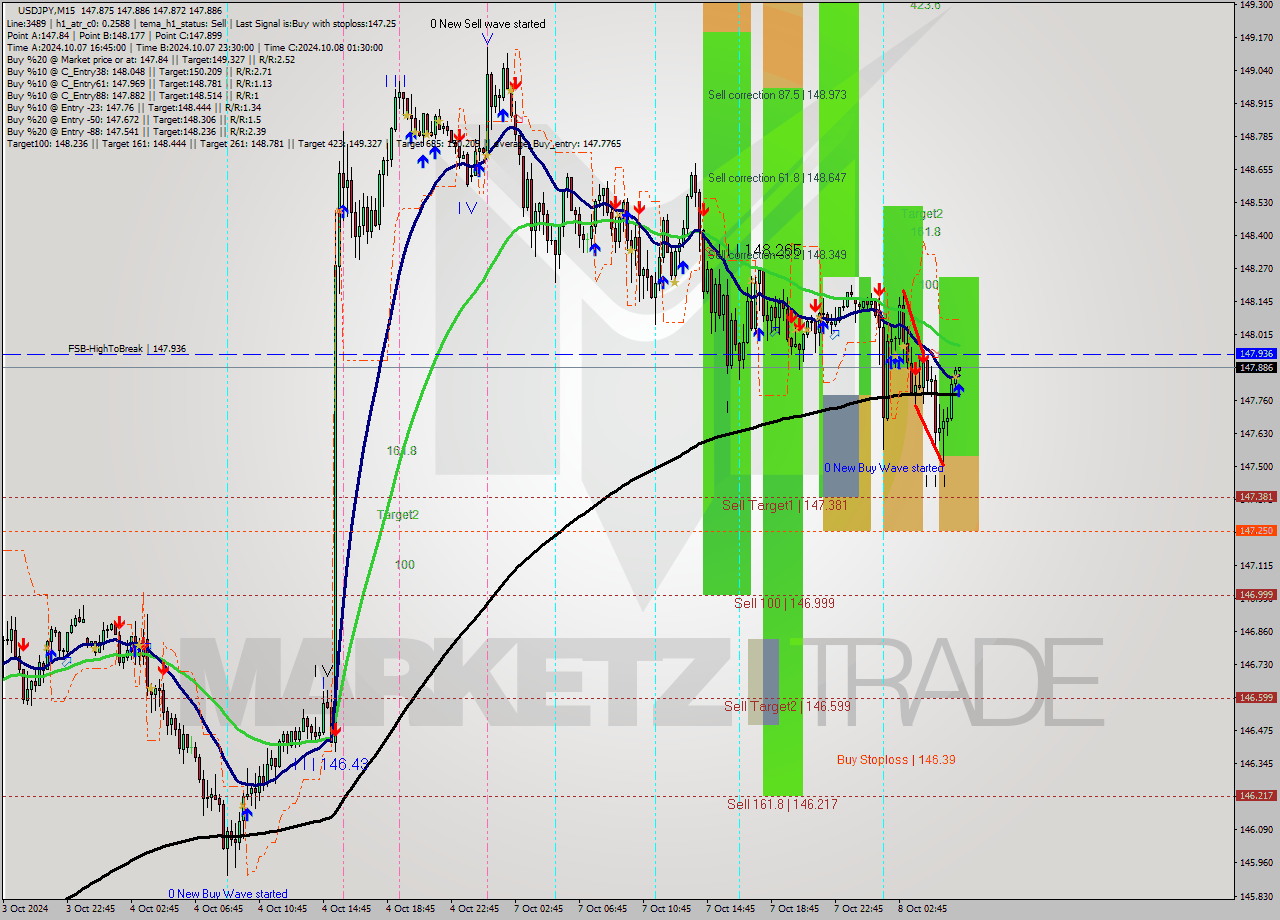Select the FSB-HighToBreak | 147.936 label
1280x920 pixels.
pos(127,349)
